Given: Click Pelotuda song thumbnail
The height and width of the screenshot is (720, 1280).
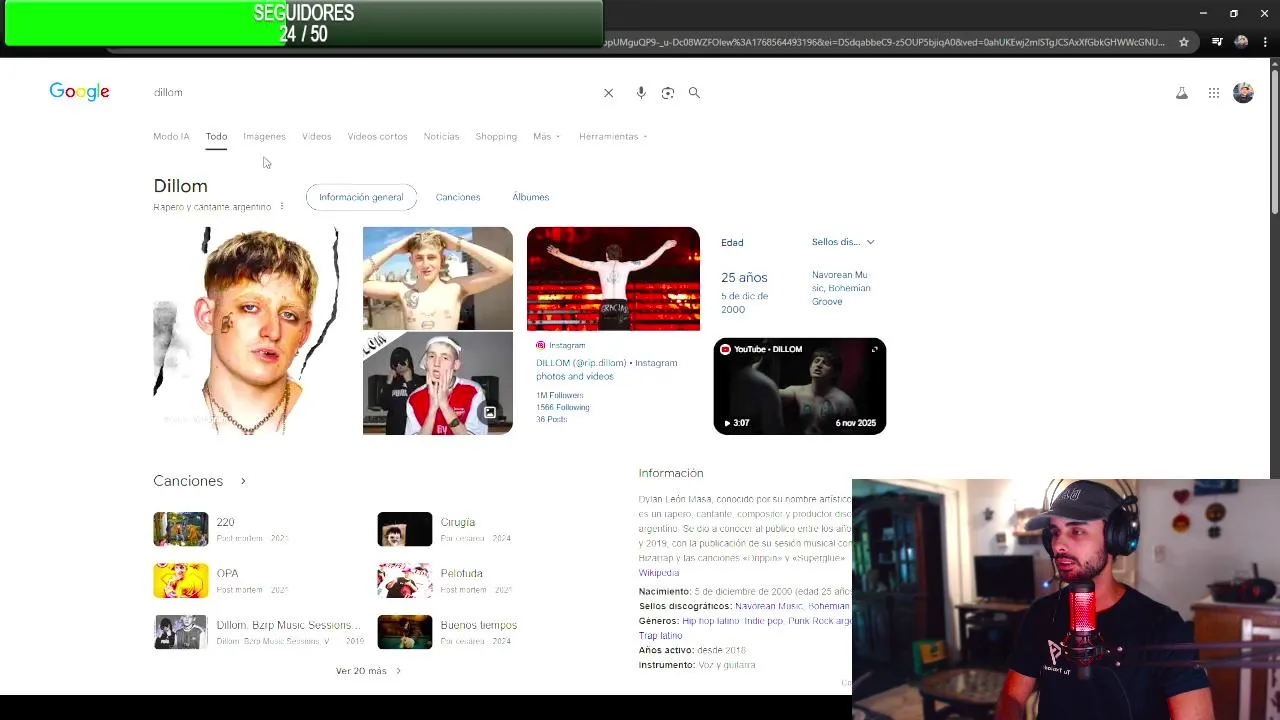Looking at the screenshot, I should tap(405, 580).
